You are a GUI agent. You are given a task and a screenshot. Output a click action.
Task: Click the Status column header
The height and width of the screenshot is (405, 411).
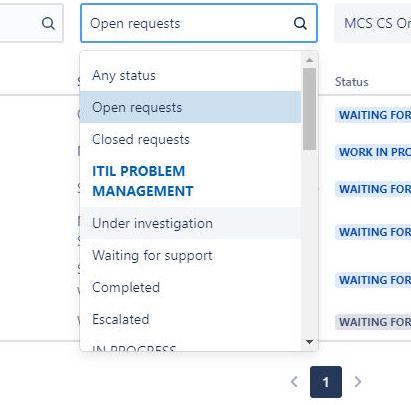(x=351, y=82)
